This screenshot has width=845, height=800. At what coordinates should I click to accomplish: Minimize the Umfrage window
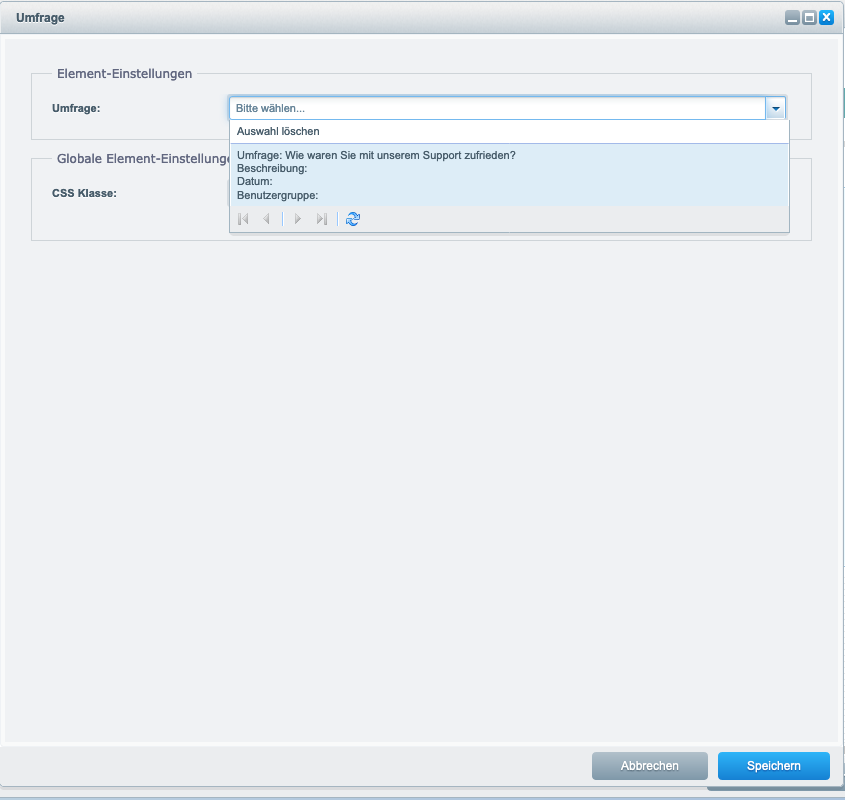pyautogui.click(x=792, y=18)
